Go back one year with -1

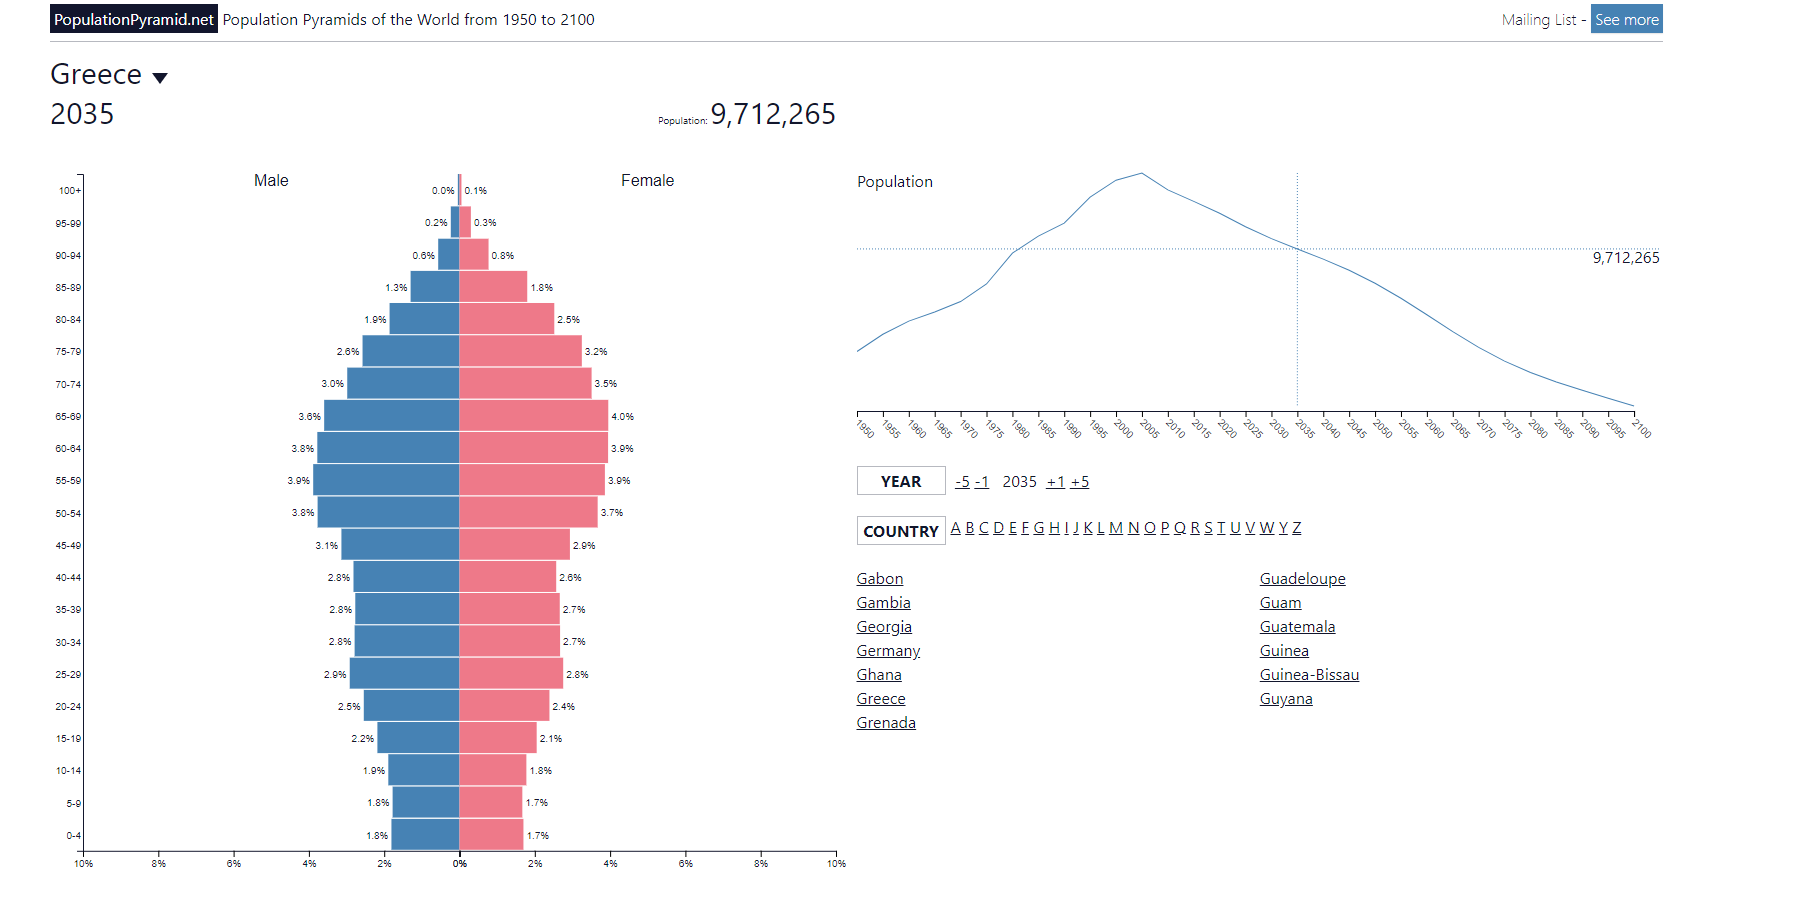pos(982,482)
